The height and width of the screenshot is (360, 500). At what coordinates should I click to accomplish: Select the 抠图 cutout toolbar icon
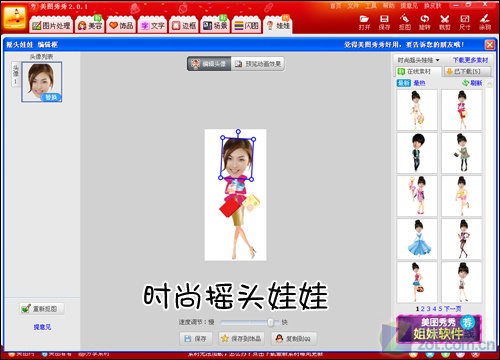pyautogui.click(x=405, y=22)
